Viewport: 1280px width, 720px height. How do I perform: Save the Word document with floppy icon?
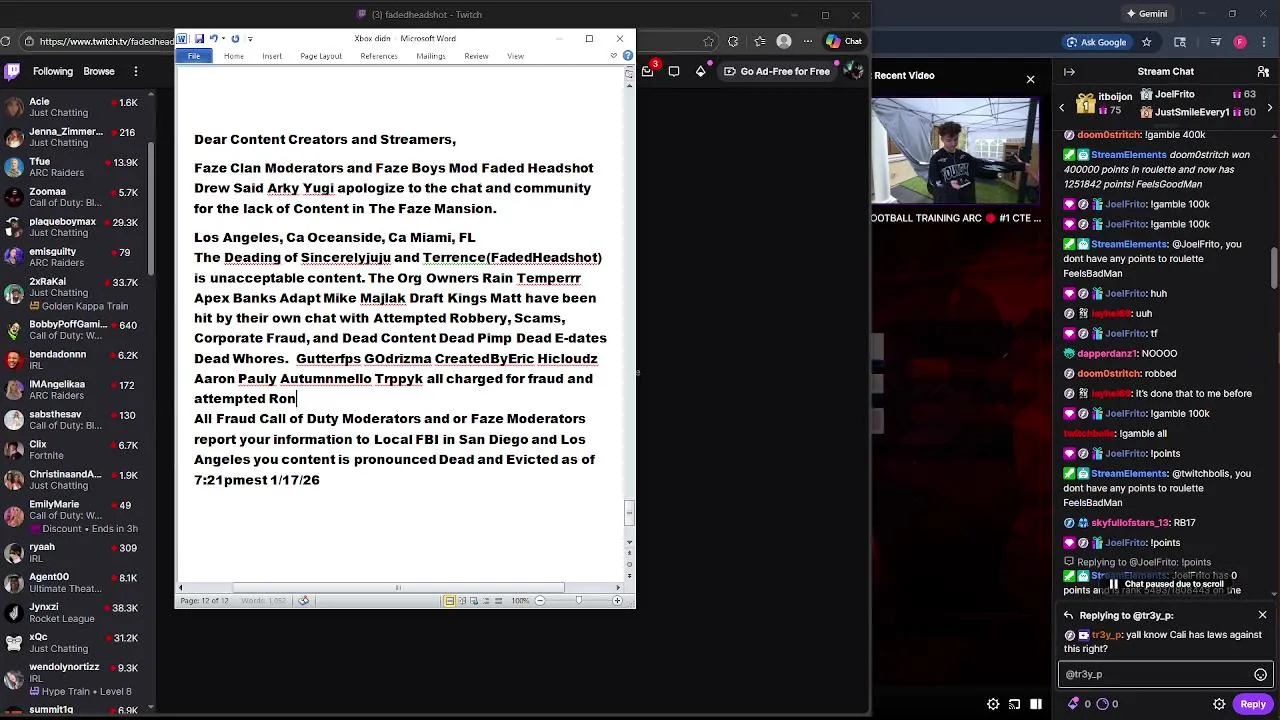(199, 39)
